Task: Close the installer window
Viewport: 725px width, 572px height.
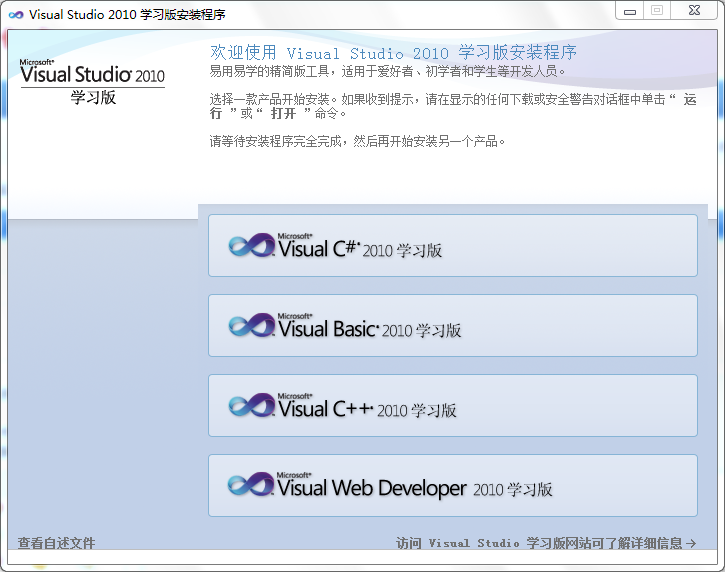Action: [x=694, y=11]
